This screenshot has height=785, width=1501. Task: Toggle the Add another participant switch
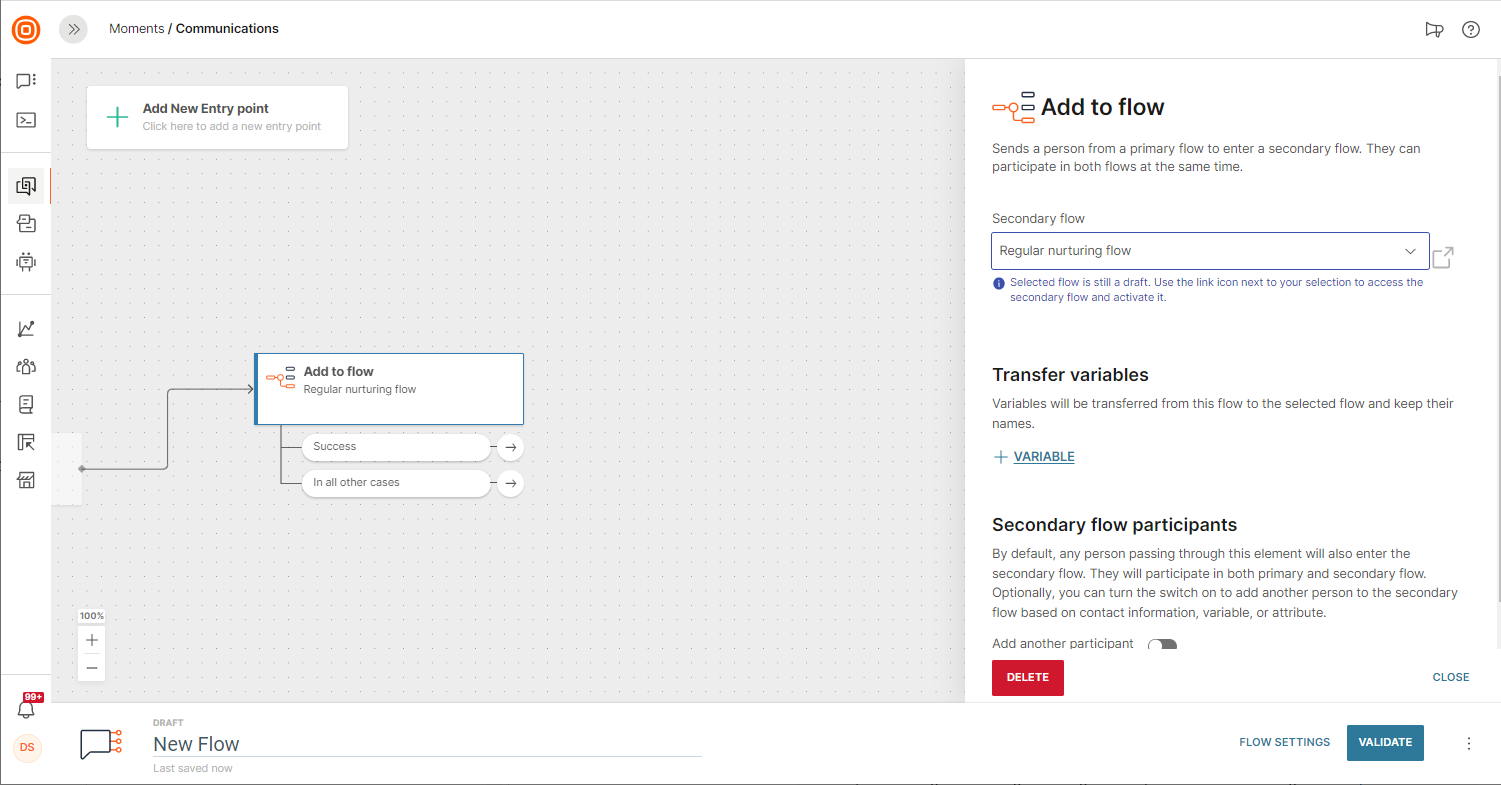click(1162, 645)
